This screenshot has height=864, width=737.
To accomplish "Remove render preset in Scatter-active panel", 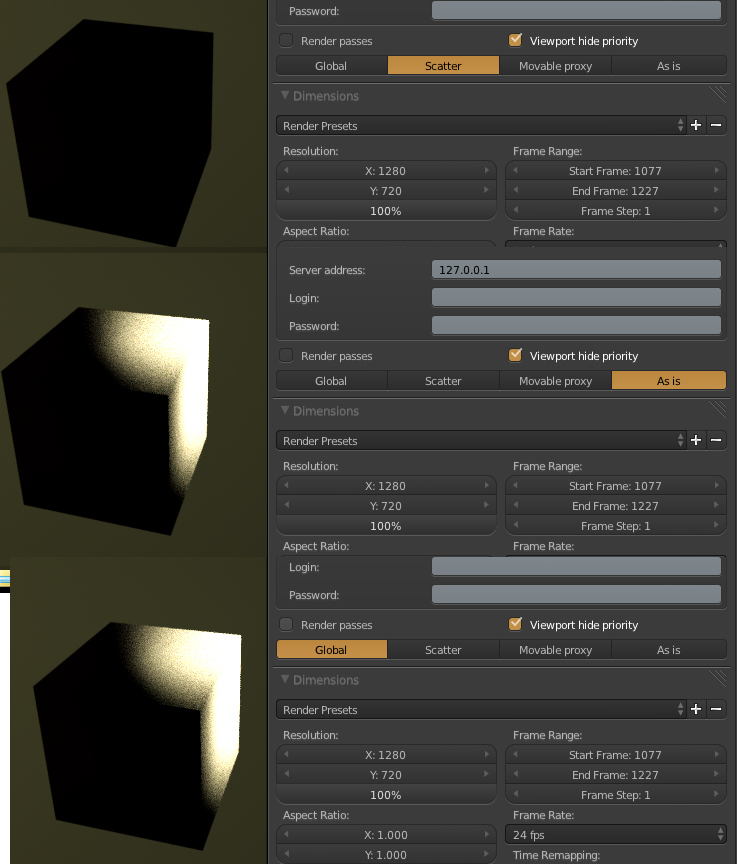I will 716,126.
